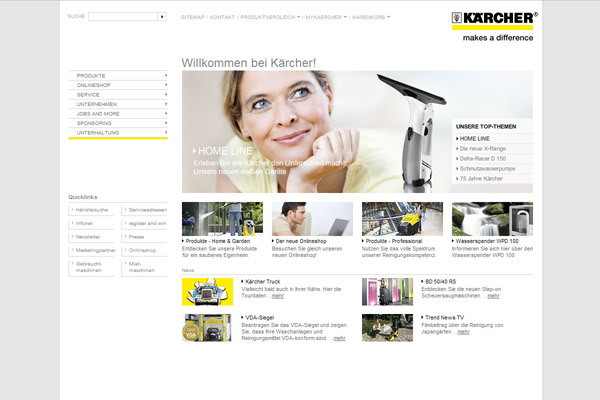Select Die neue X-Range theme
600x400 pixels.
coord(483,149)
